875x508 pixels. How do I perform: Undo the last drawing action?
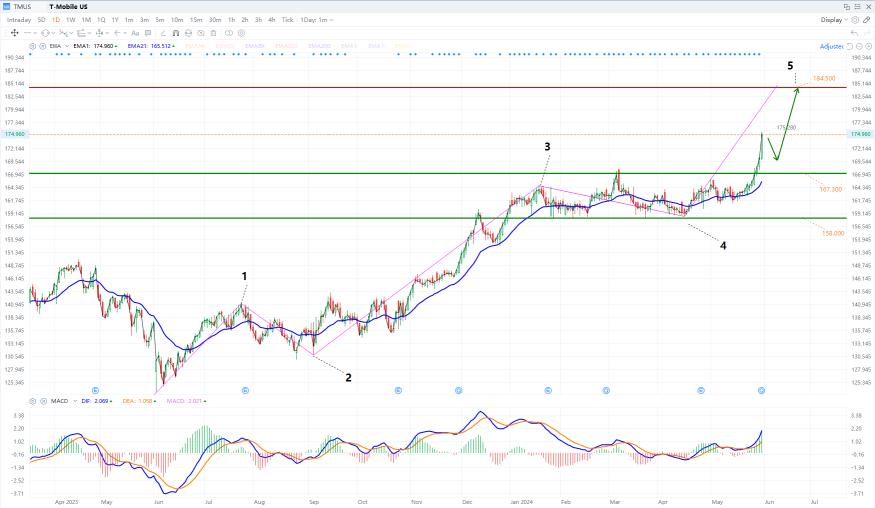(x=854, y=33)
